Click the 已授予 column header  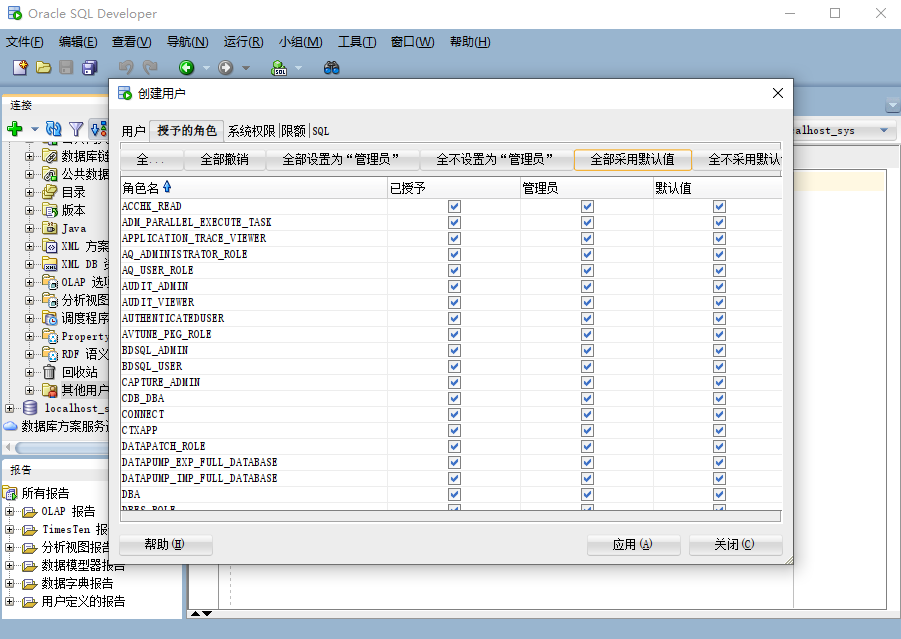(453, 188)
